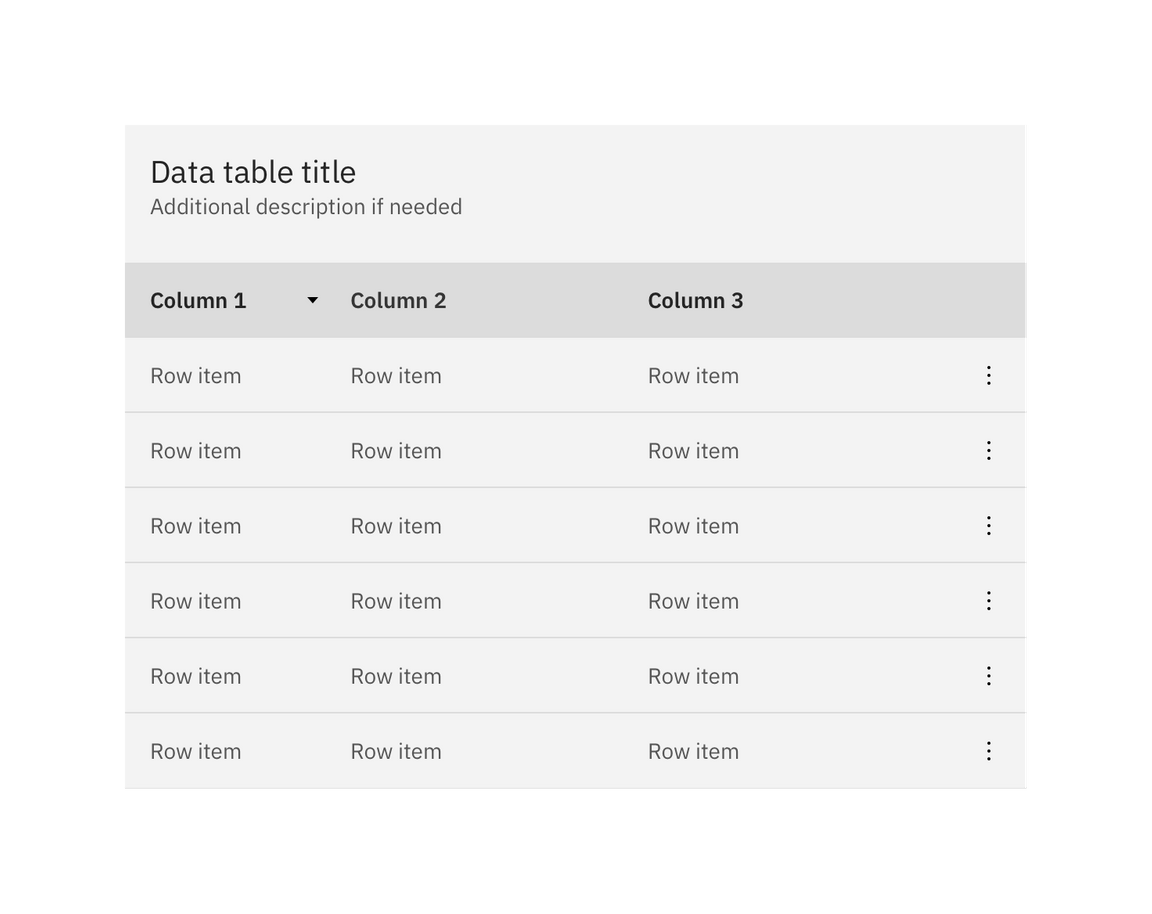
Task: Click the Additional description text
Action: pos(306,207)
